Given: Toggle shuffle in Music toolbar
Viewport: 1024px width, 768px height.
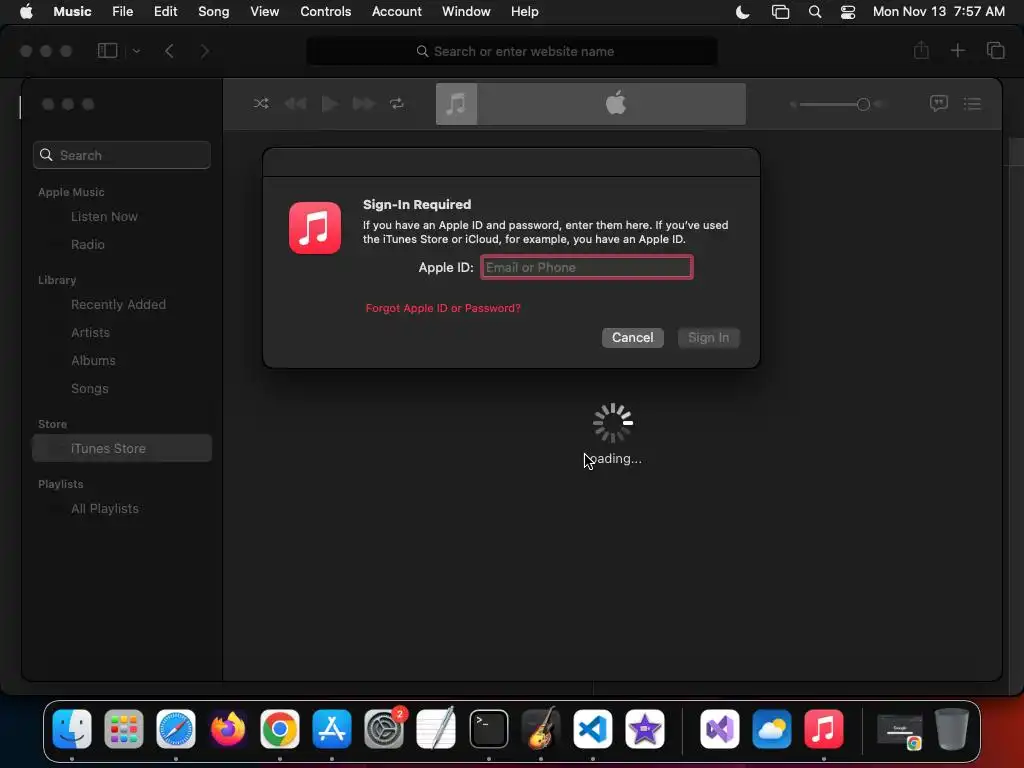Looking at the screenshot, I should click(261, 103).
